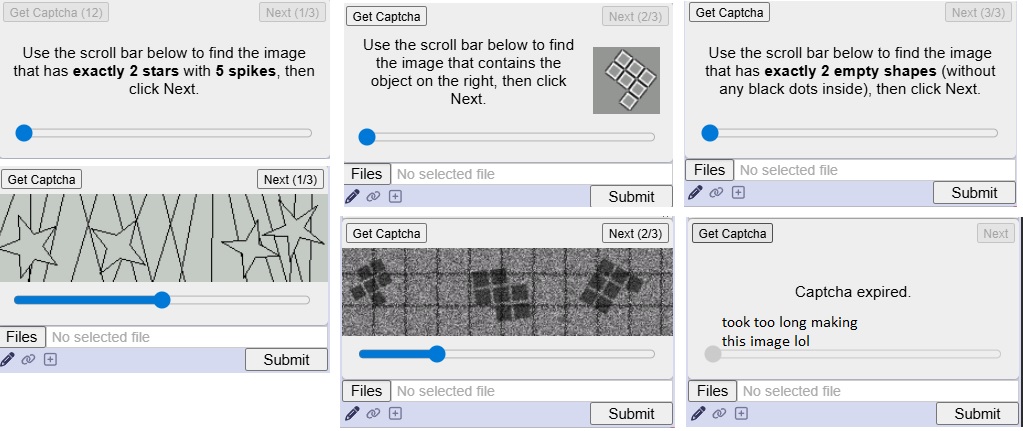Click the greyed-out 'Next (1/3)' button
This screenshot has height=431, width=1023.
[x=292, y=12]
